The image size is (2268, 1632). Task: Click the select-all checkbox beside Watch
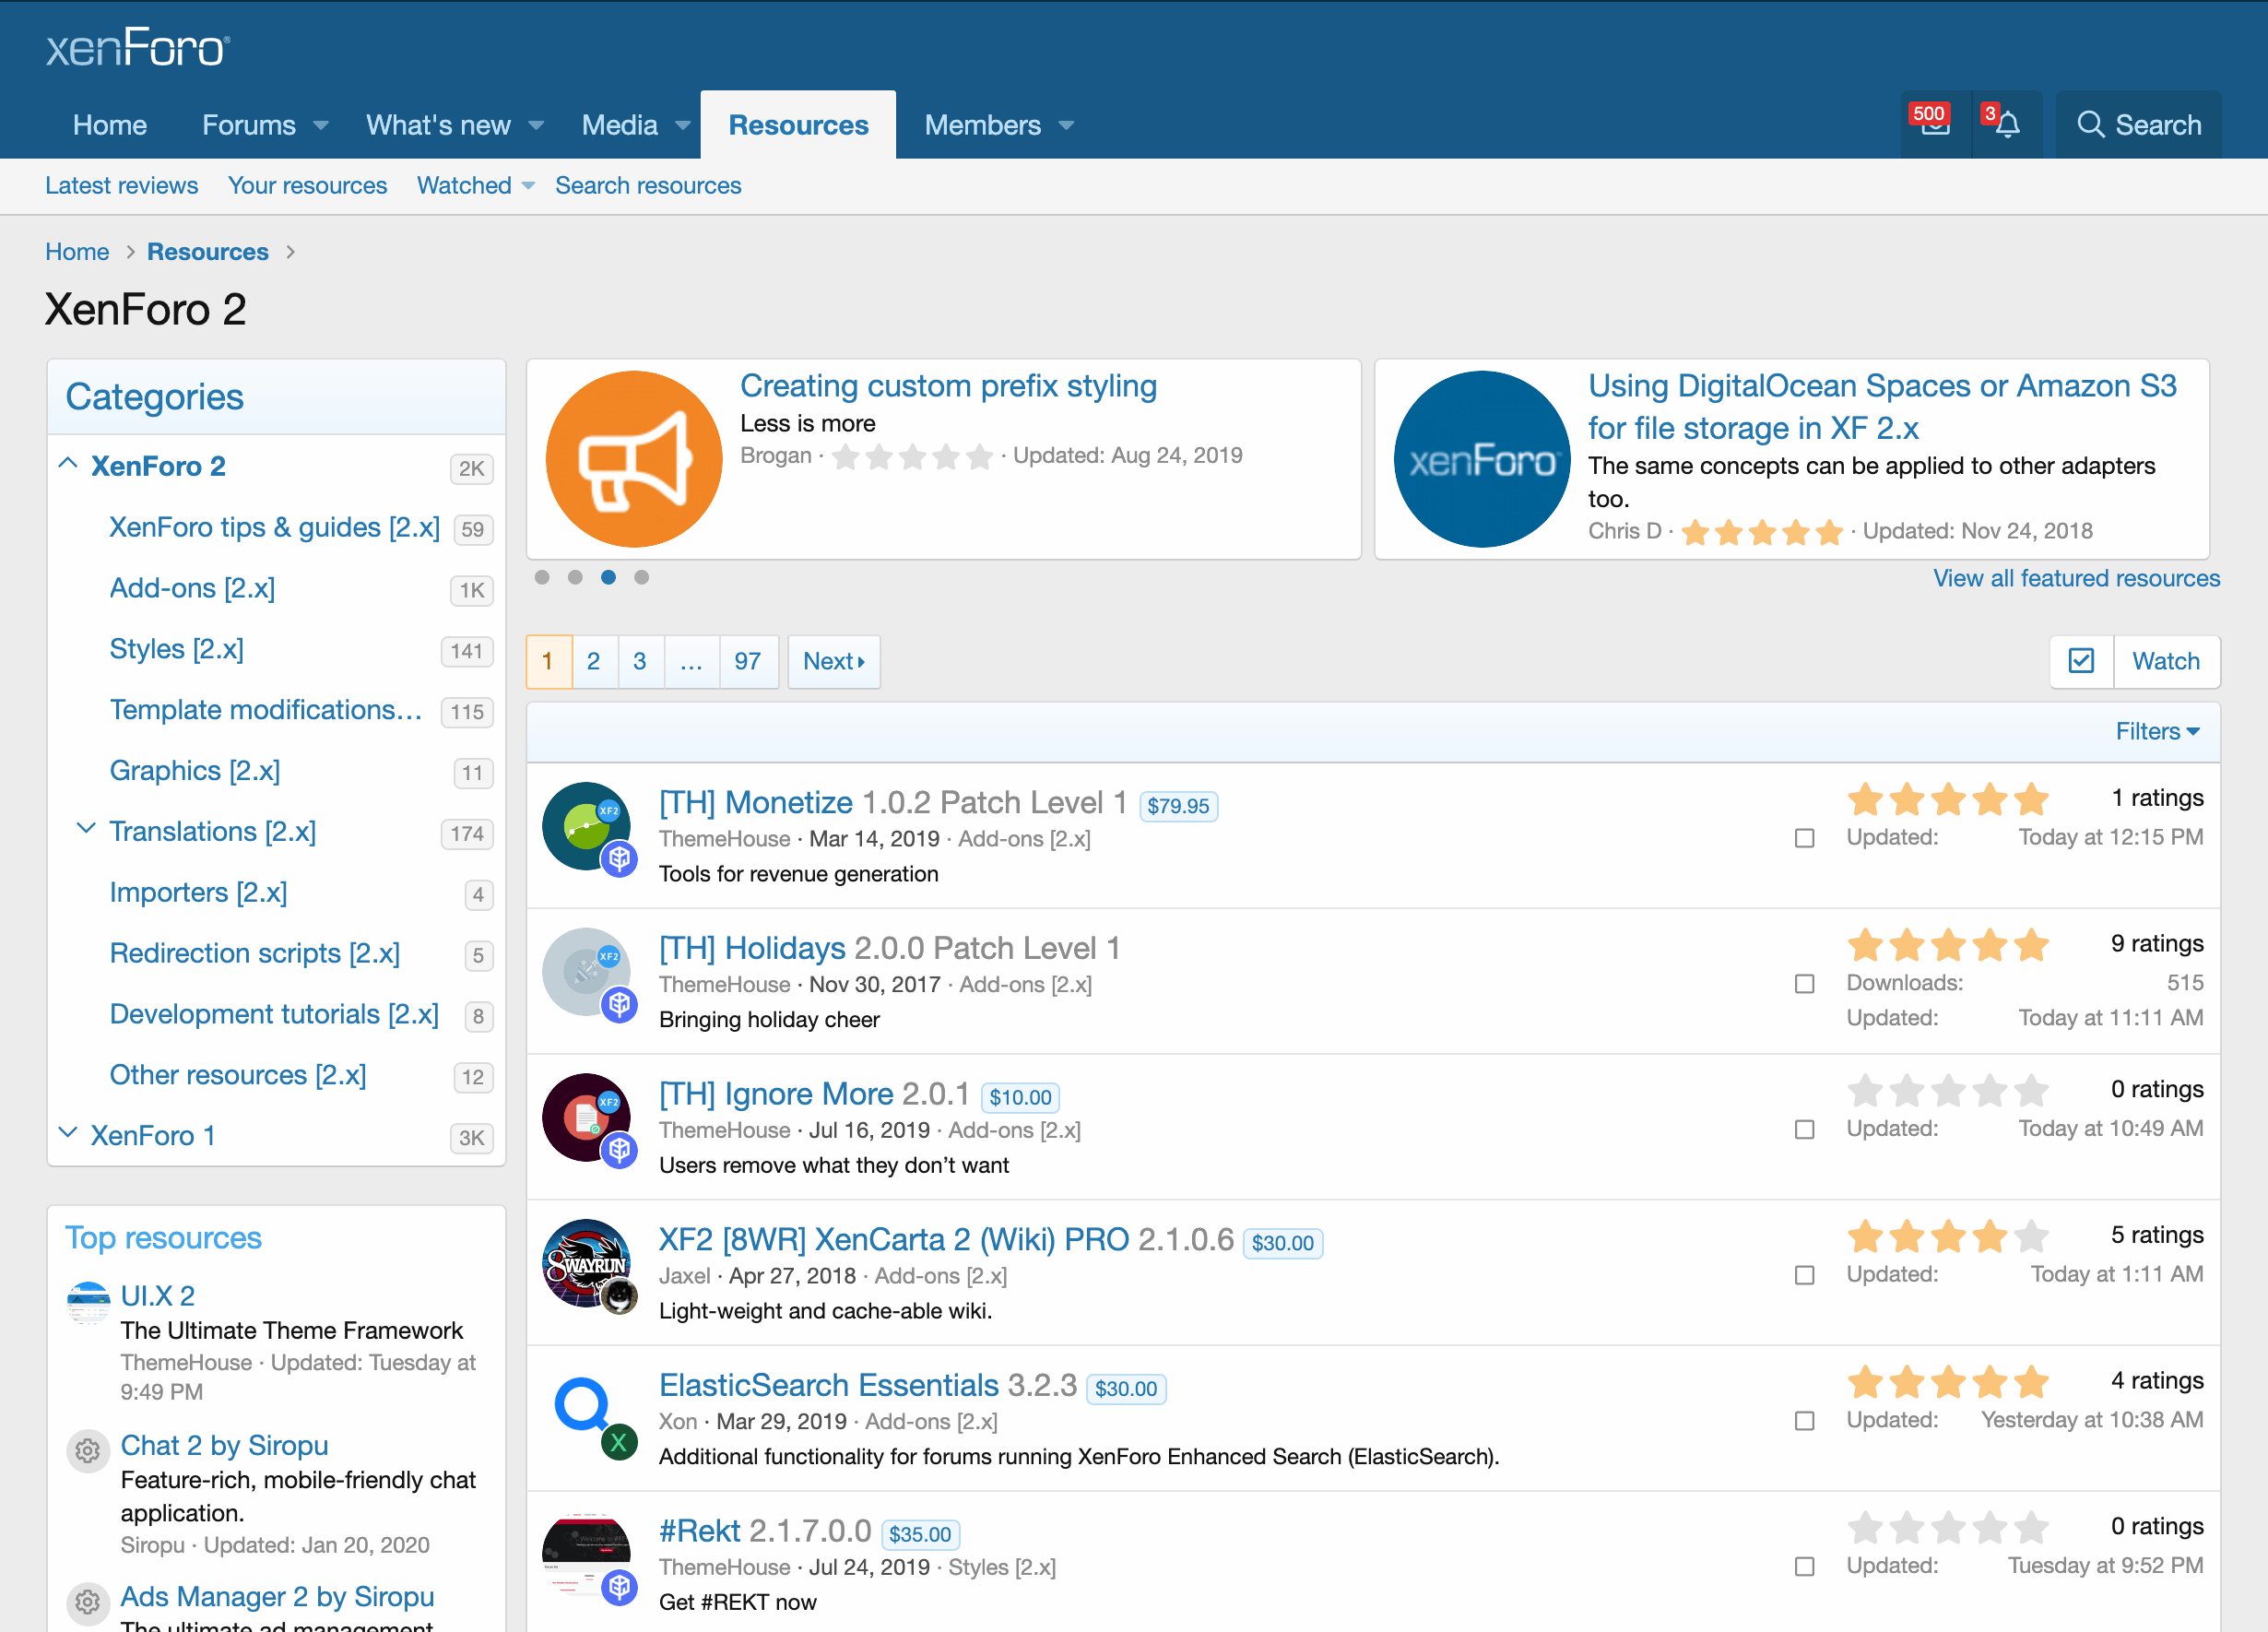pyautogui.click(x=2081, y=661)
